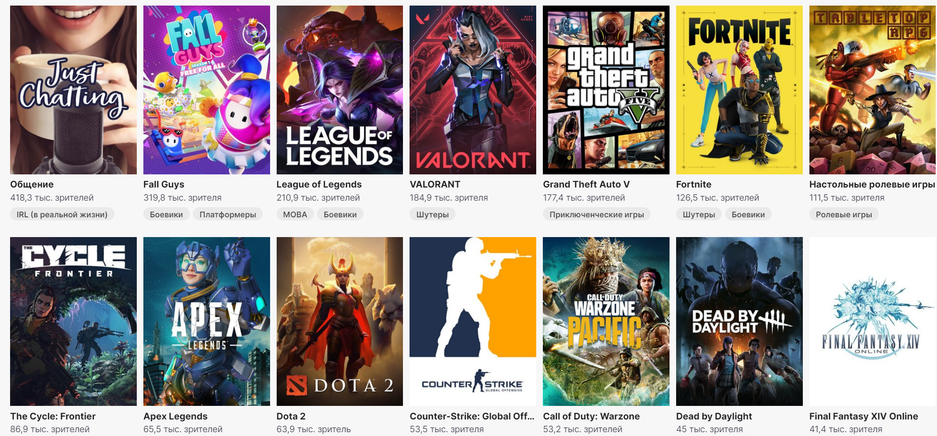This screenshot has width=937, height=436.
Task: Open the Grand Theft Auto V cover
Action: (x=606, y=90)
